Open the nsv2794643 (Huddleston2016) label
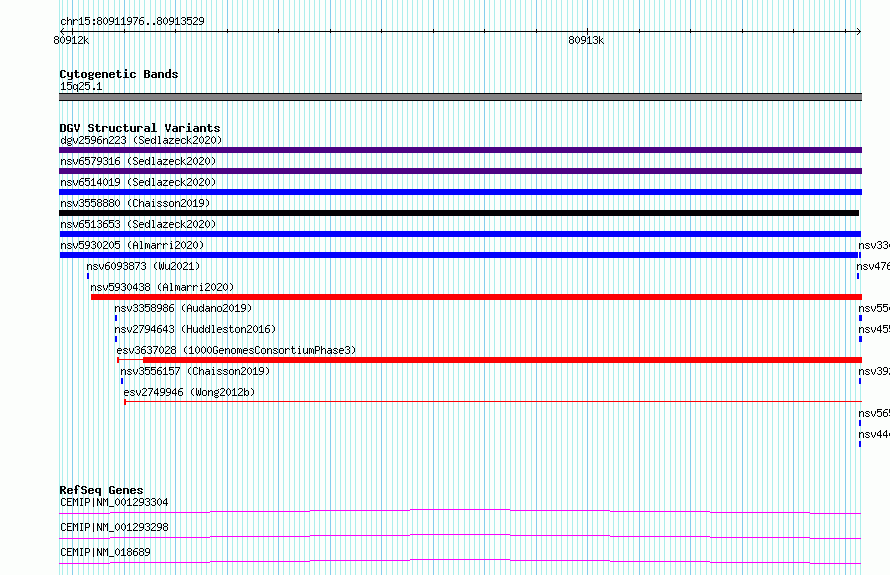This screenshot has width=890, height=575. [x=195, y=329]
